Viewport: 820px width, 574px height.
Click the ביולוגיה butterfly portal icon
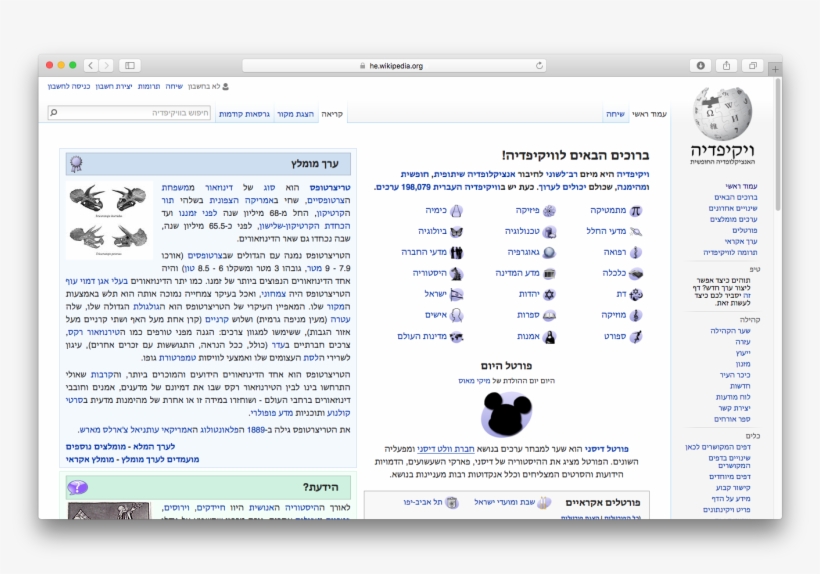(457, 232)
